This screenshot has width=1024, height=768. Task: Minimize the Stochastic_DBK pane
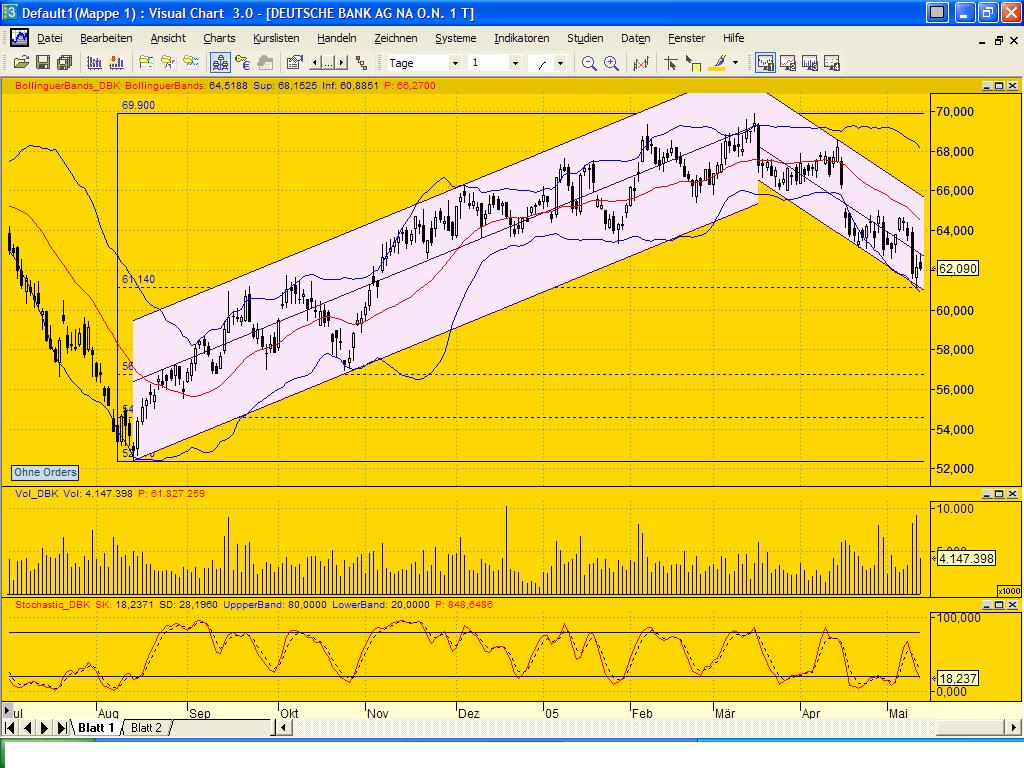(x=987, y=605)
